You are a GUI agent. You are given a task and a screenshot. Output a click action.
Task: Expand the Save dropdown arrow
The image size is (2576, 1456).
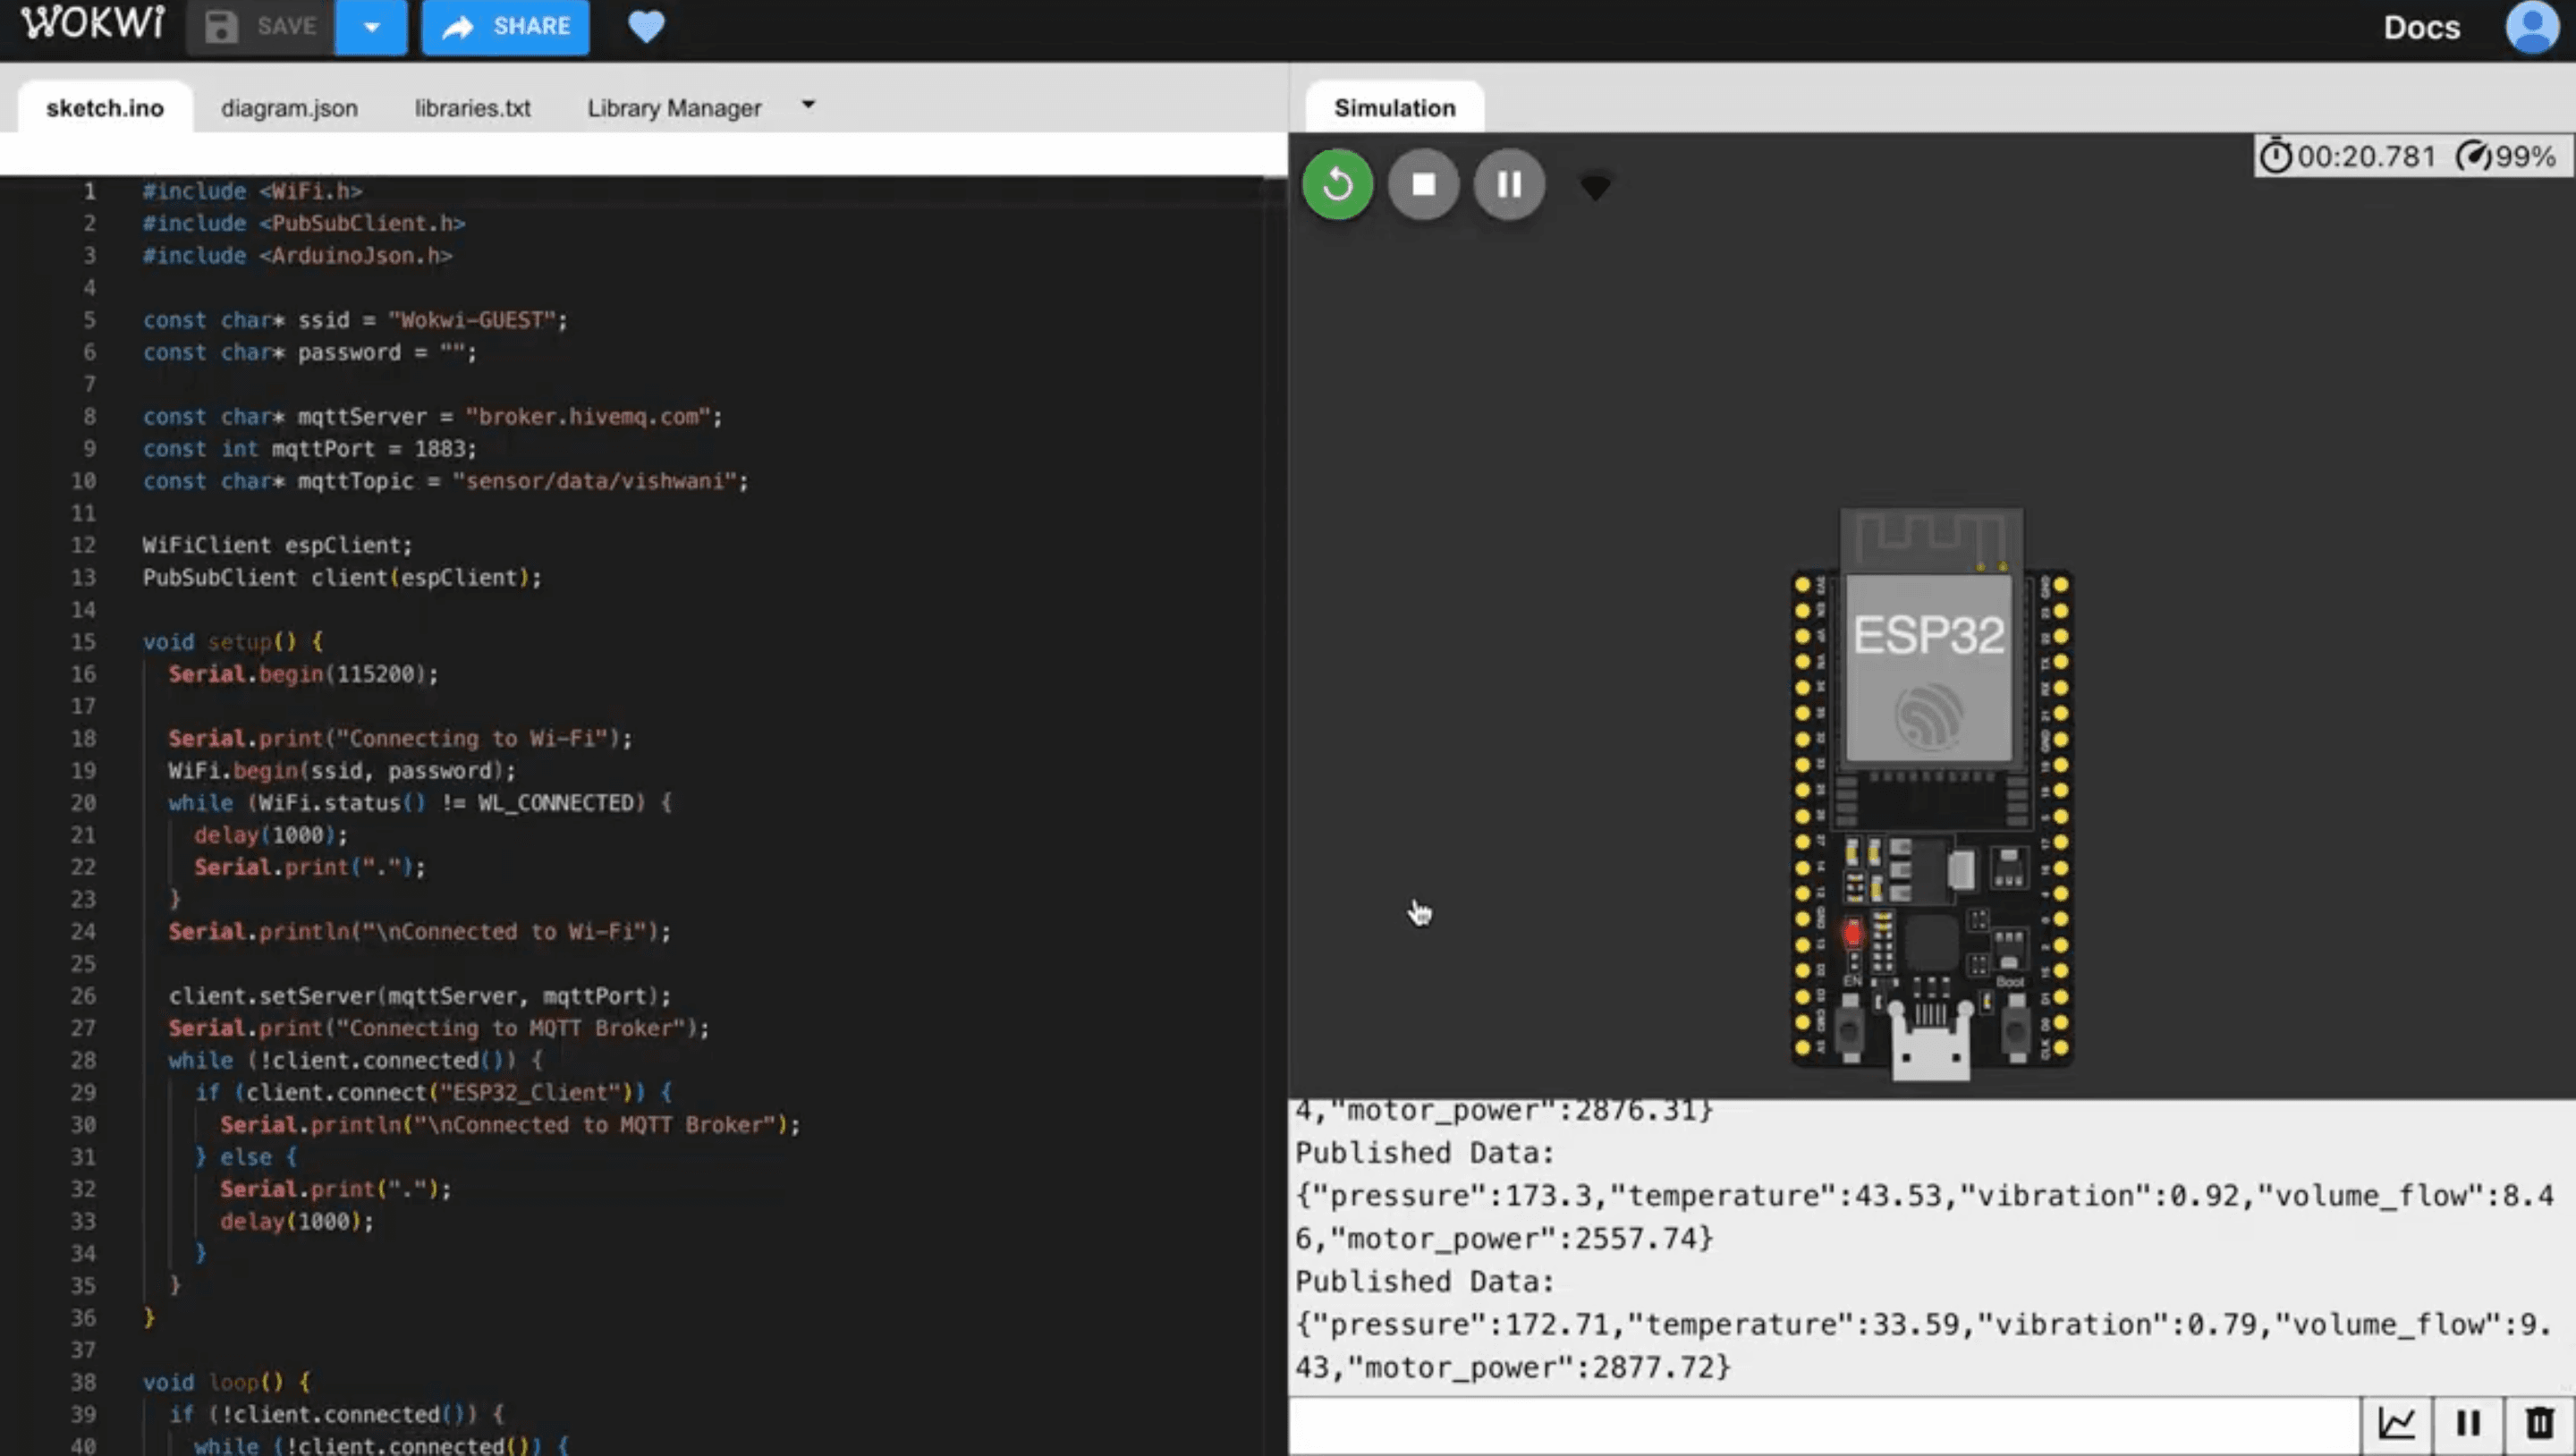point(371,27)
